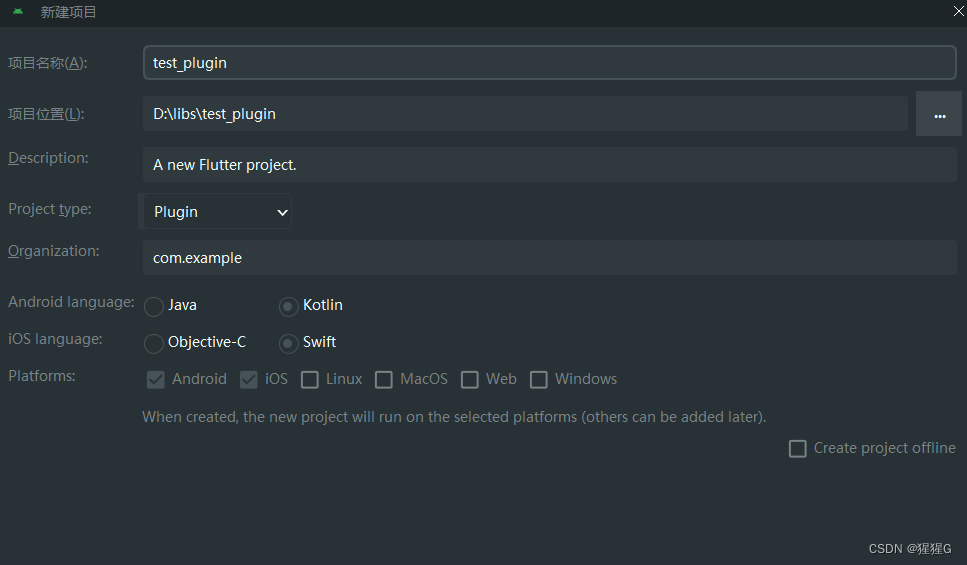Choose Swift for iOS language
This screenshot has width=967, height=565.
click(288, 343)
